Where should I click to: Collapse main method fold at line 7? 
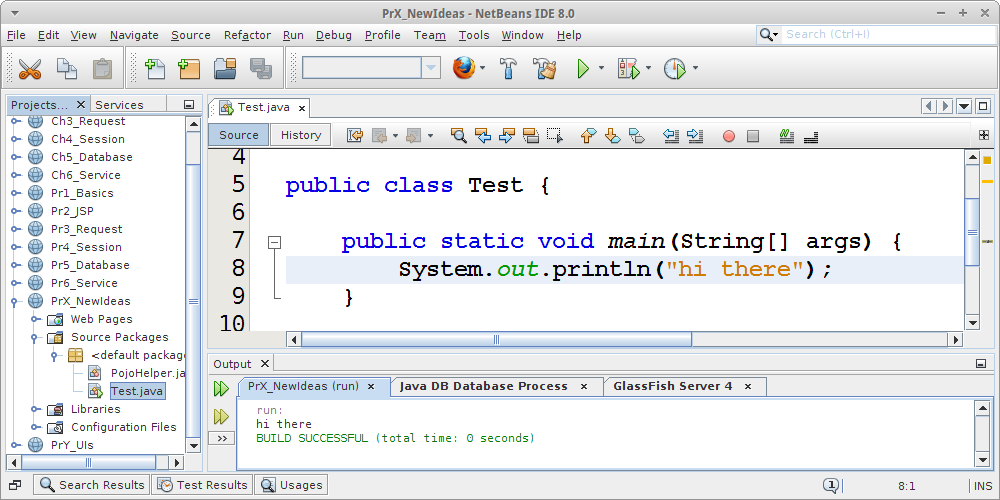click(x=275, y=242)
